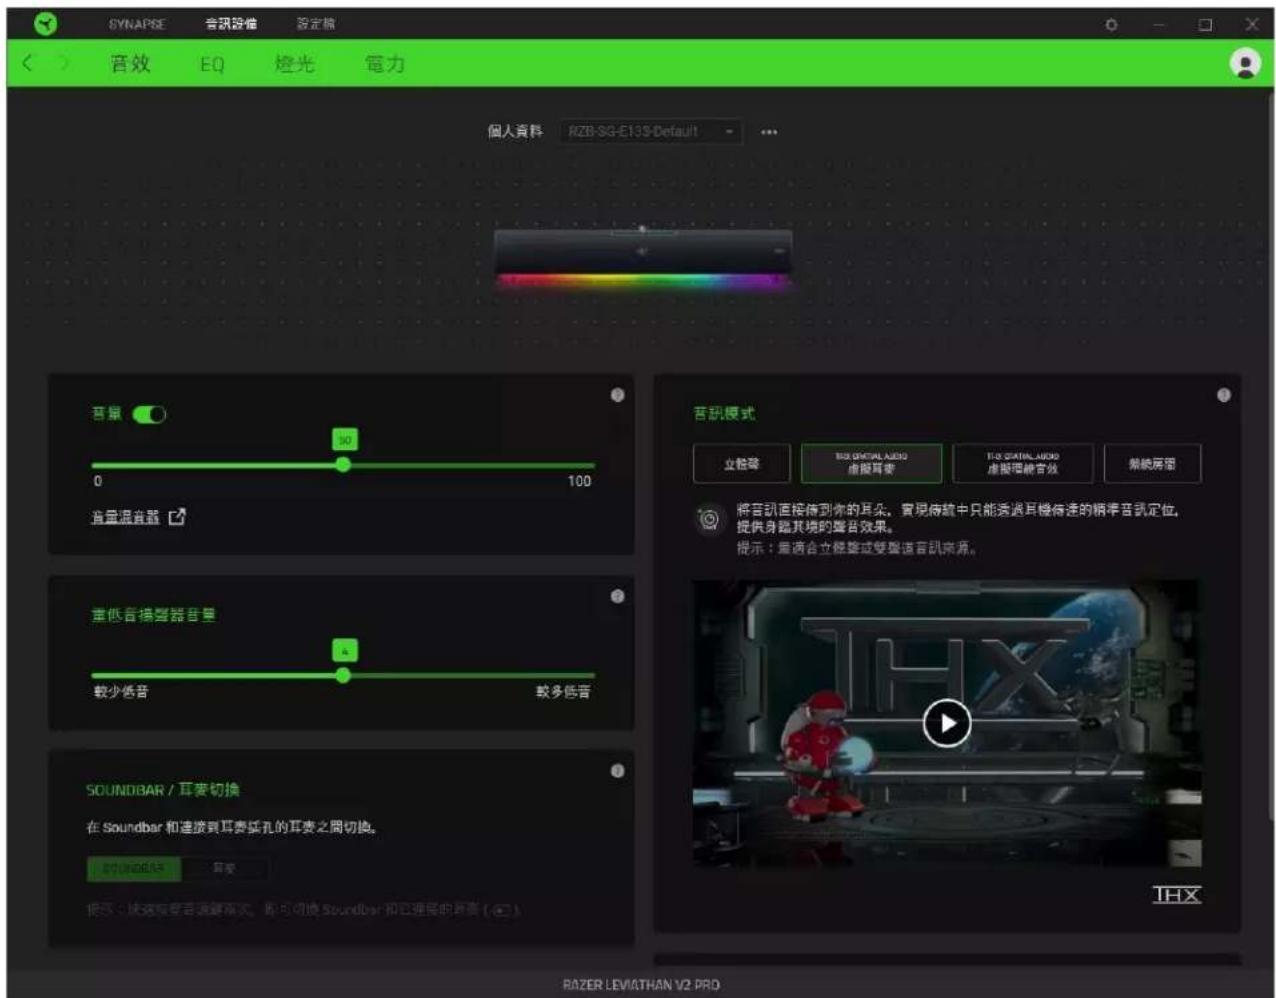This screenshot has height=998, width=1276.
Task: Go back with the left arrow
Action: (x=27, y=63)
